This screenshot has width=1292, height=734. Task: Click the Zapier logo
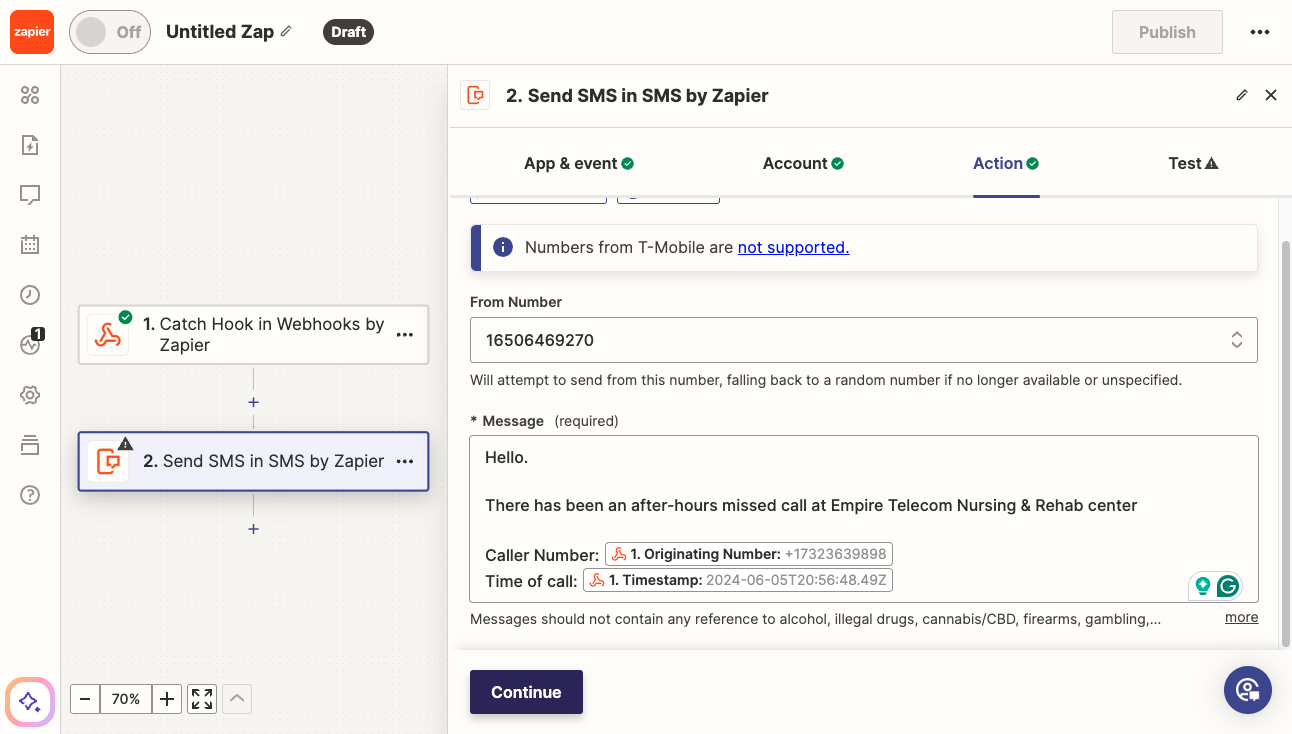click(31, 32)
